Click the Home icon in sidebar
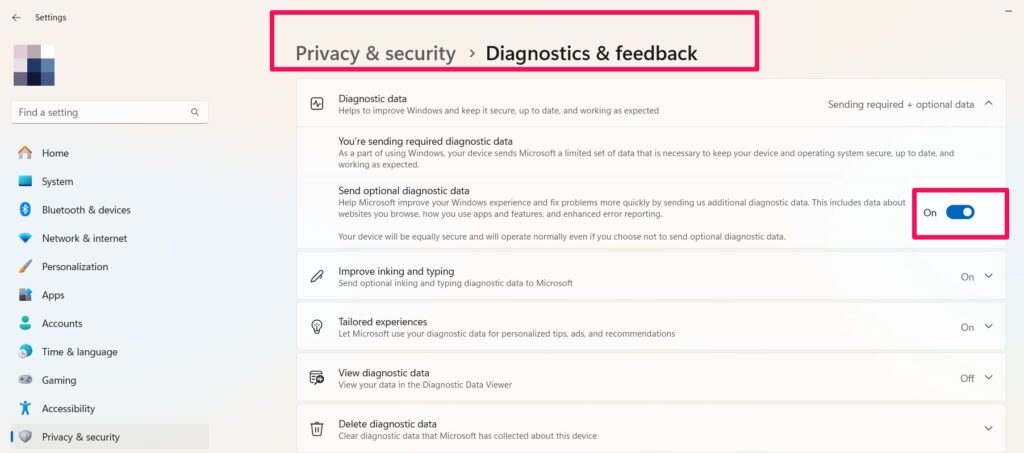This screenshot has width=1024, height=453. [25, 153]
